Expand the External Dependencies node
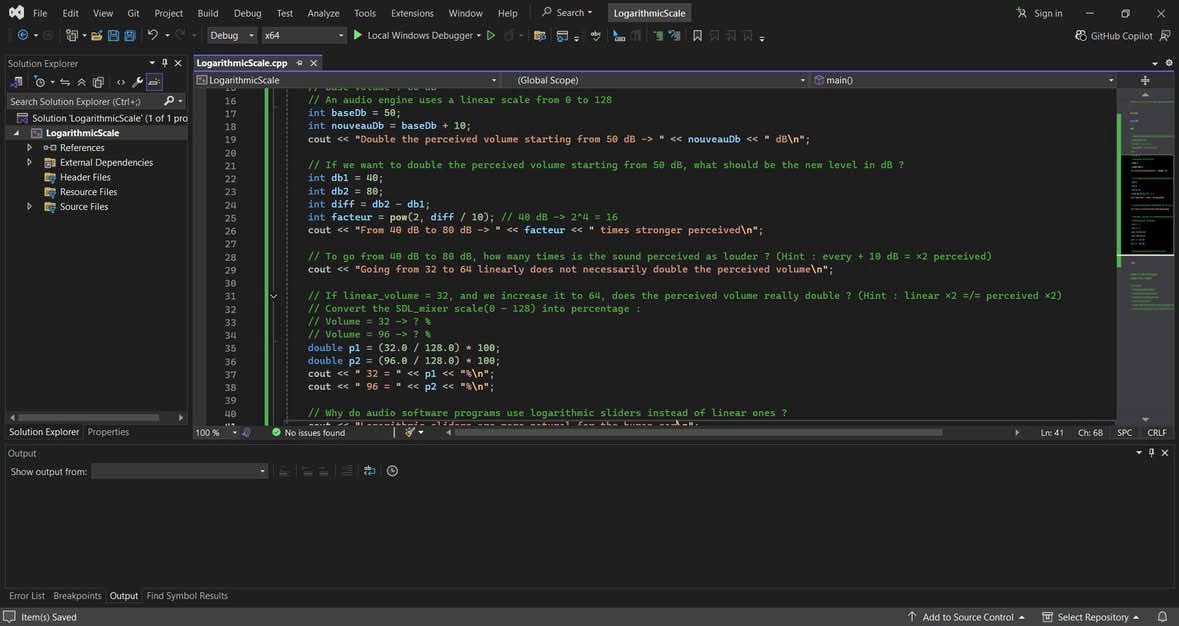 tap(29, 162)
